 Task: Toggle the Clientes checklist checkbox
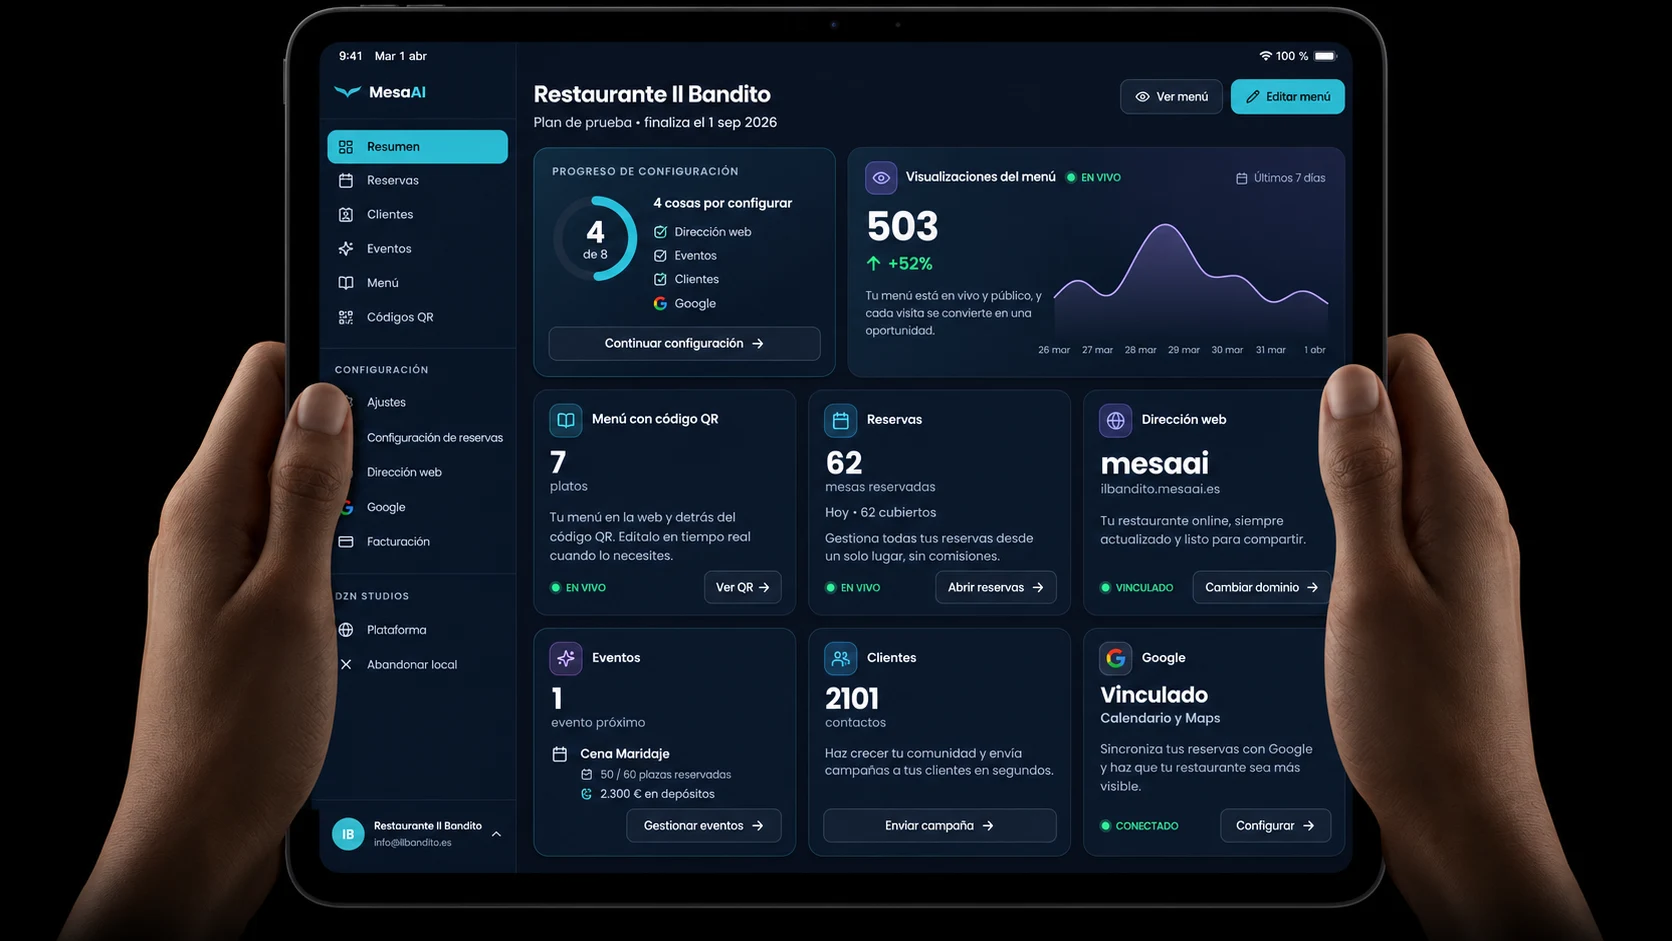tap(660, 280)
